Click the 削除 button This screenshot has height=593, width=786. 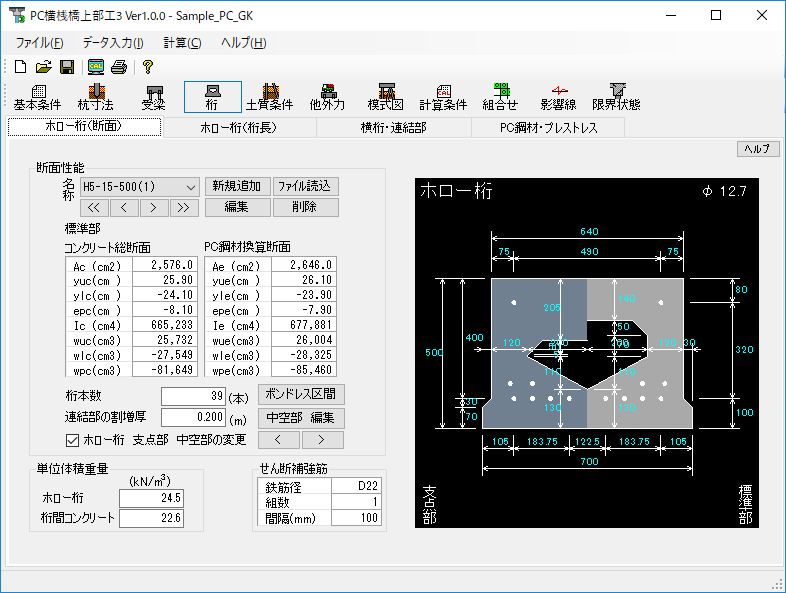305,207
